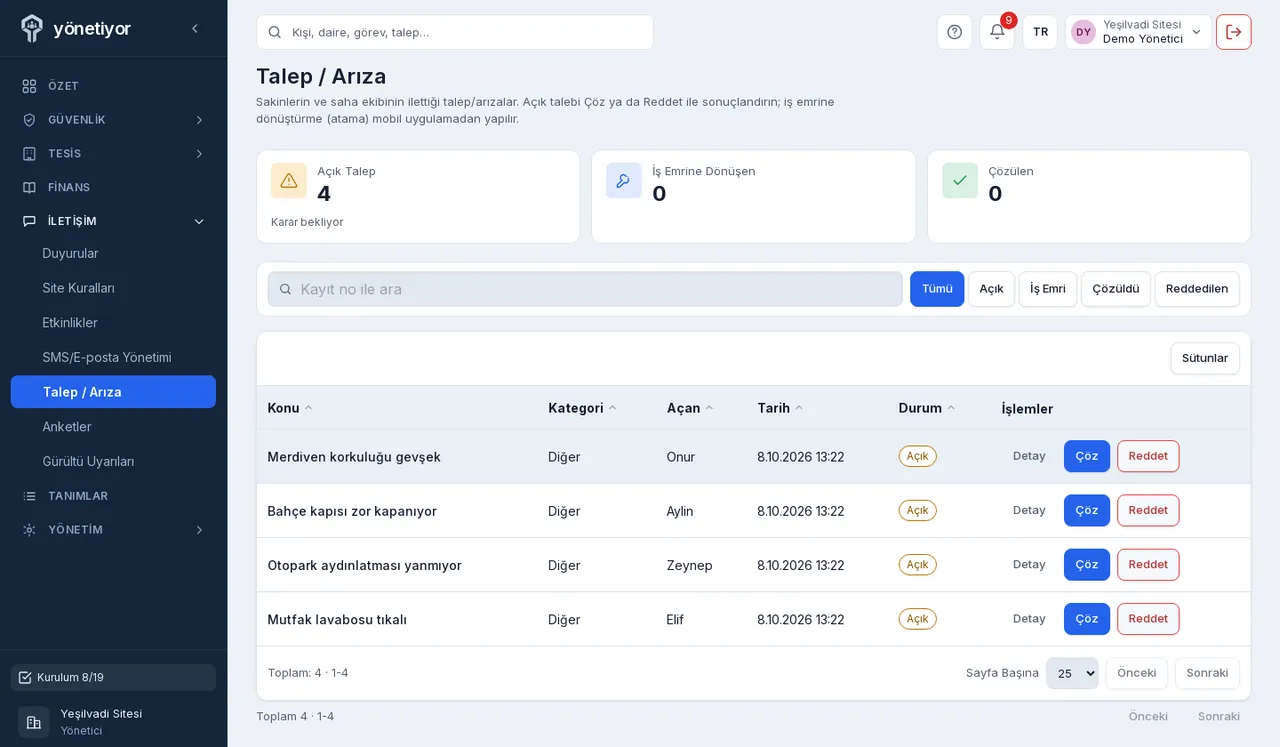Click the DY user avatar

tap(1084, 32)
